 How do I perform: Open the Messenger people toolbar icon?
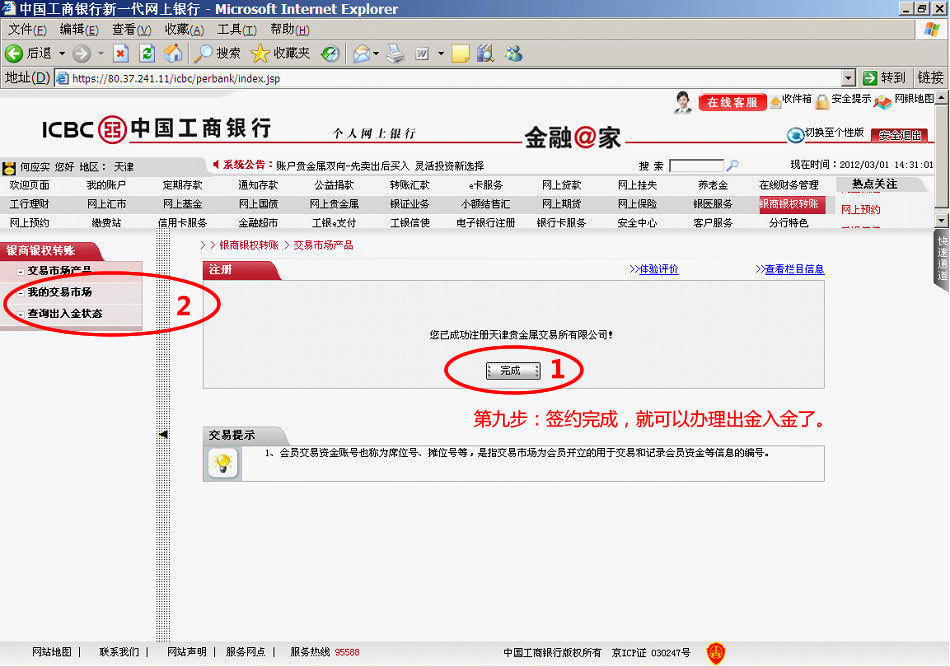click(x=514, y=54)
